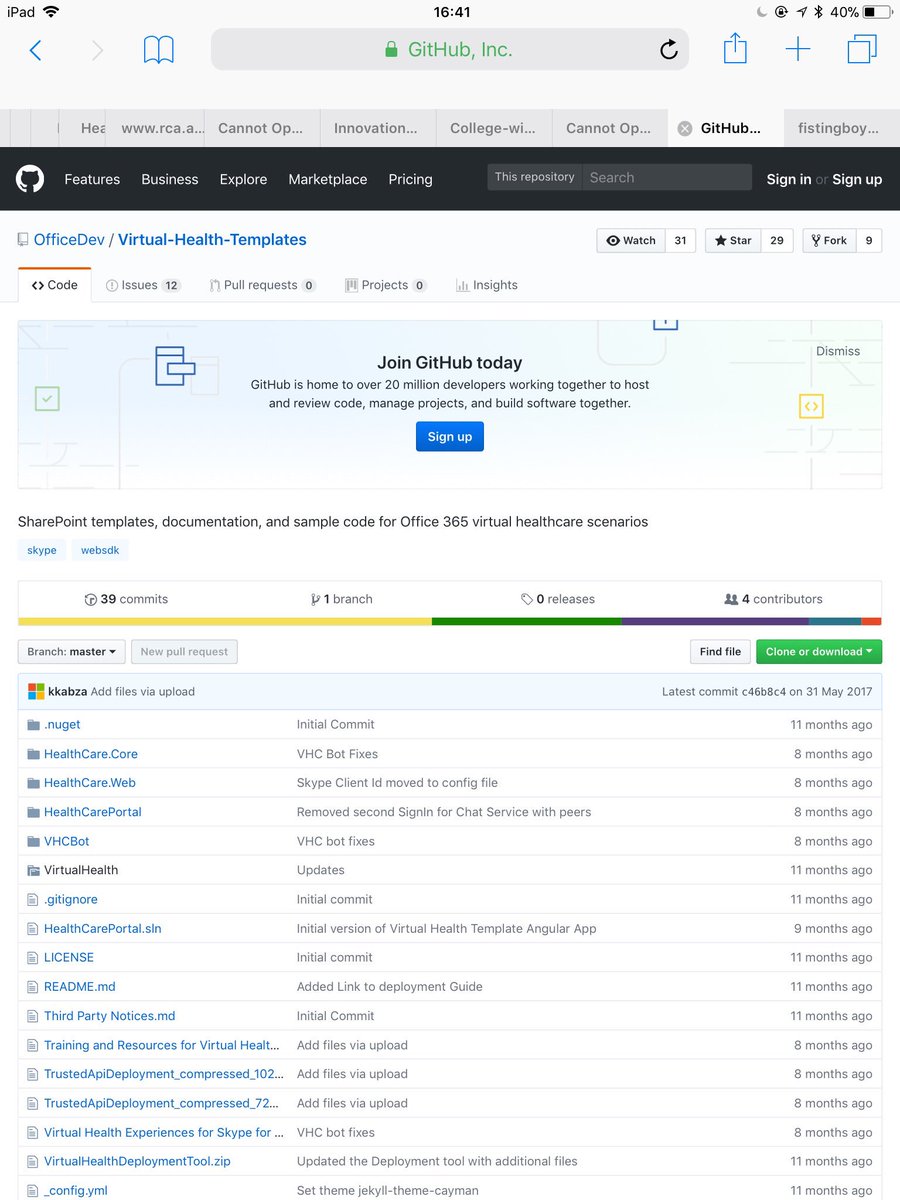Open the Explore menu item

point(243,180)
